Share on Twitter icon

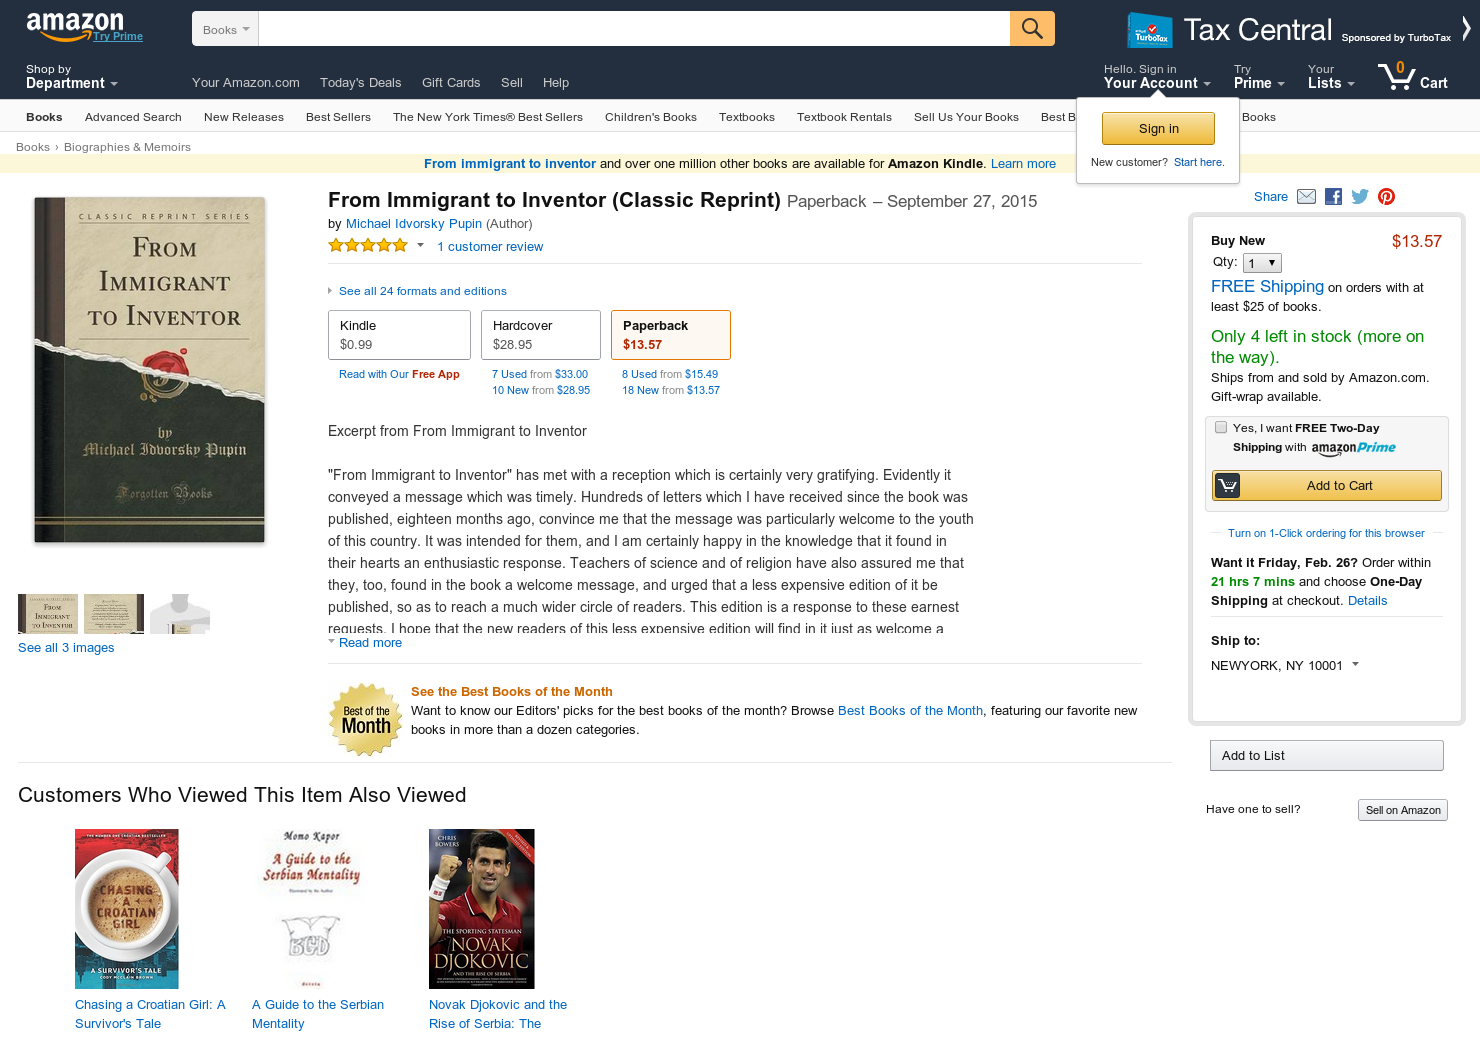coord(1360,197)
